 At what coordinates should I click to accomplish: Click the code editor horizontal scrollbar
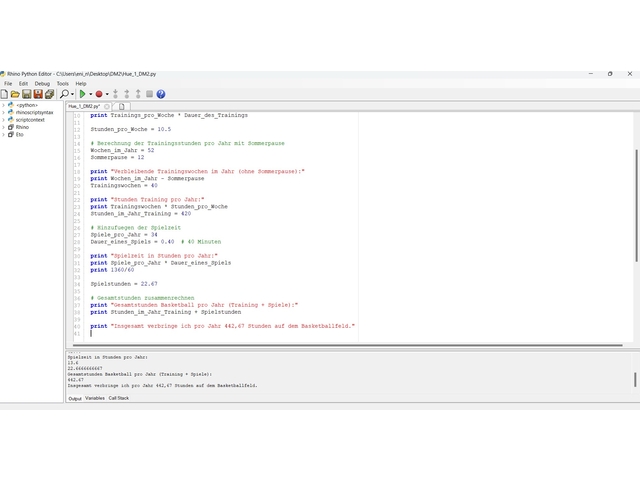point(347,345)
